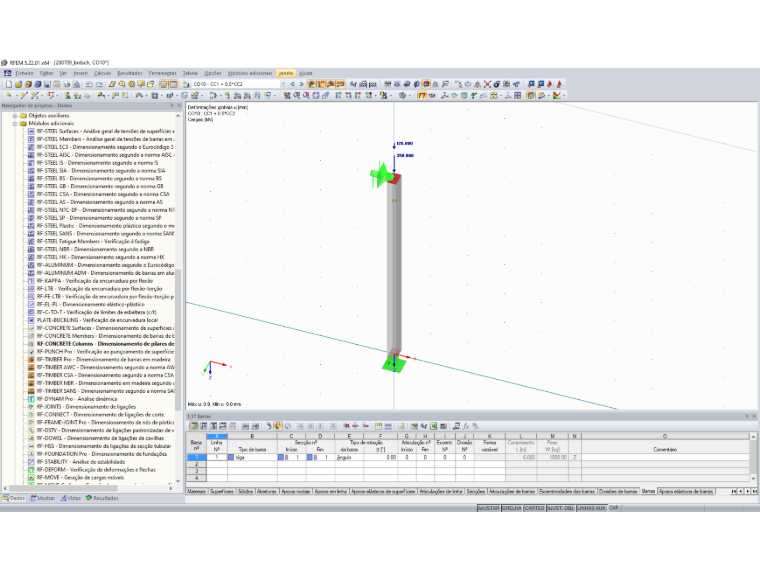Open the Ficheiro menu
The image size is (760, 570).
click(24, 73)
